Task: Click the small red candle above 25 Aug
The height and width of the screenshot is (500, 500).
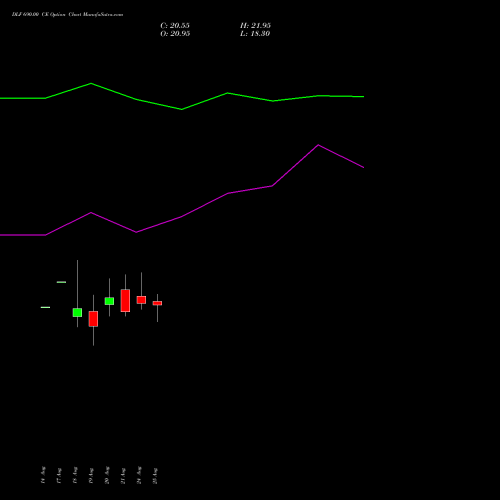Action: coord(157,303)
